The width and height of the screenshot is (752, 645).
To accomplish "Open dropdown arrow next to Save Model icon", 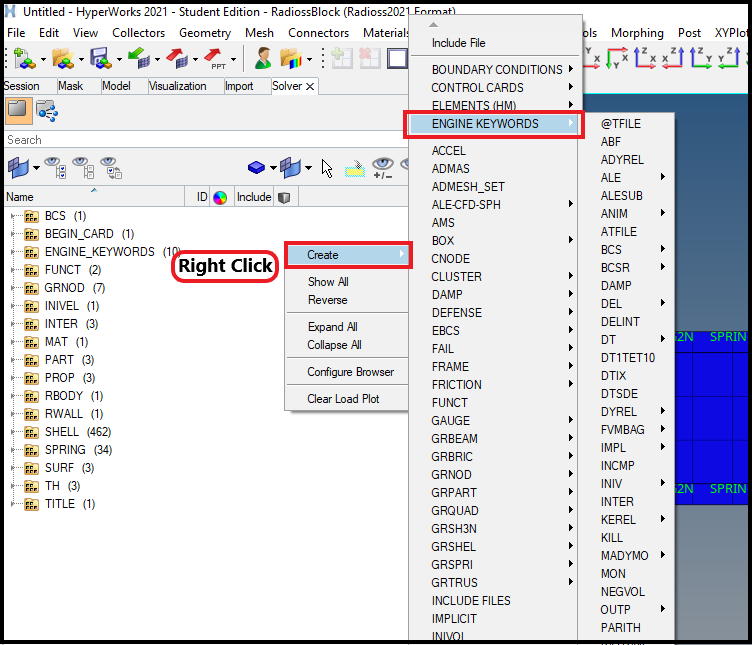I will coord(119,60).
